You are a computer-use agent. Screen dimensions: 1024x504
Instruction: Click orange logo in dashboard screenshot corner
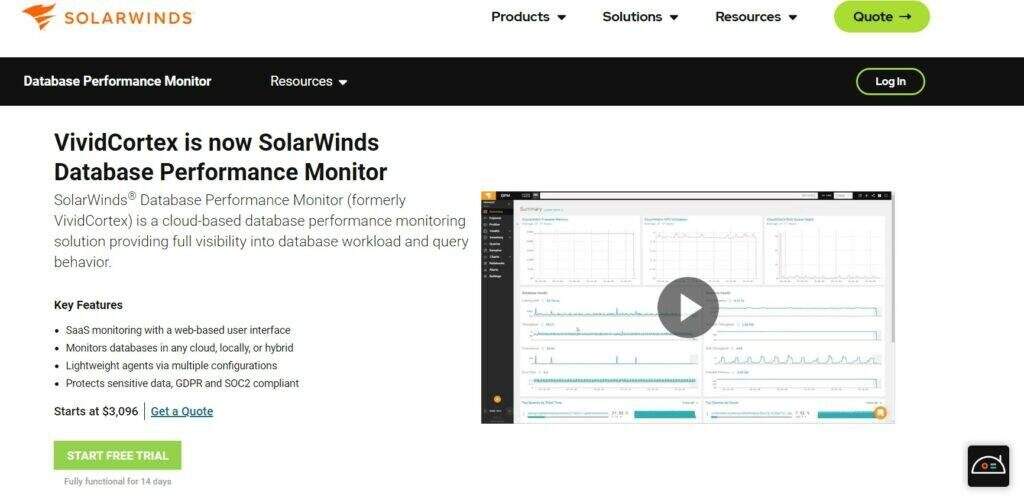(488, 196)
